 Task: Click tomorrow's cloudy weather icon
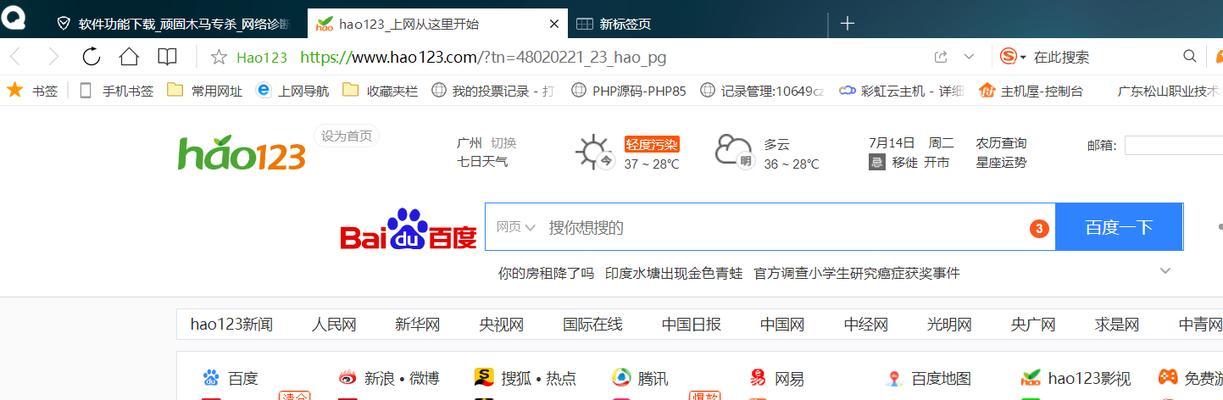(x=734, y=152)
